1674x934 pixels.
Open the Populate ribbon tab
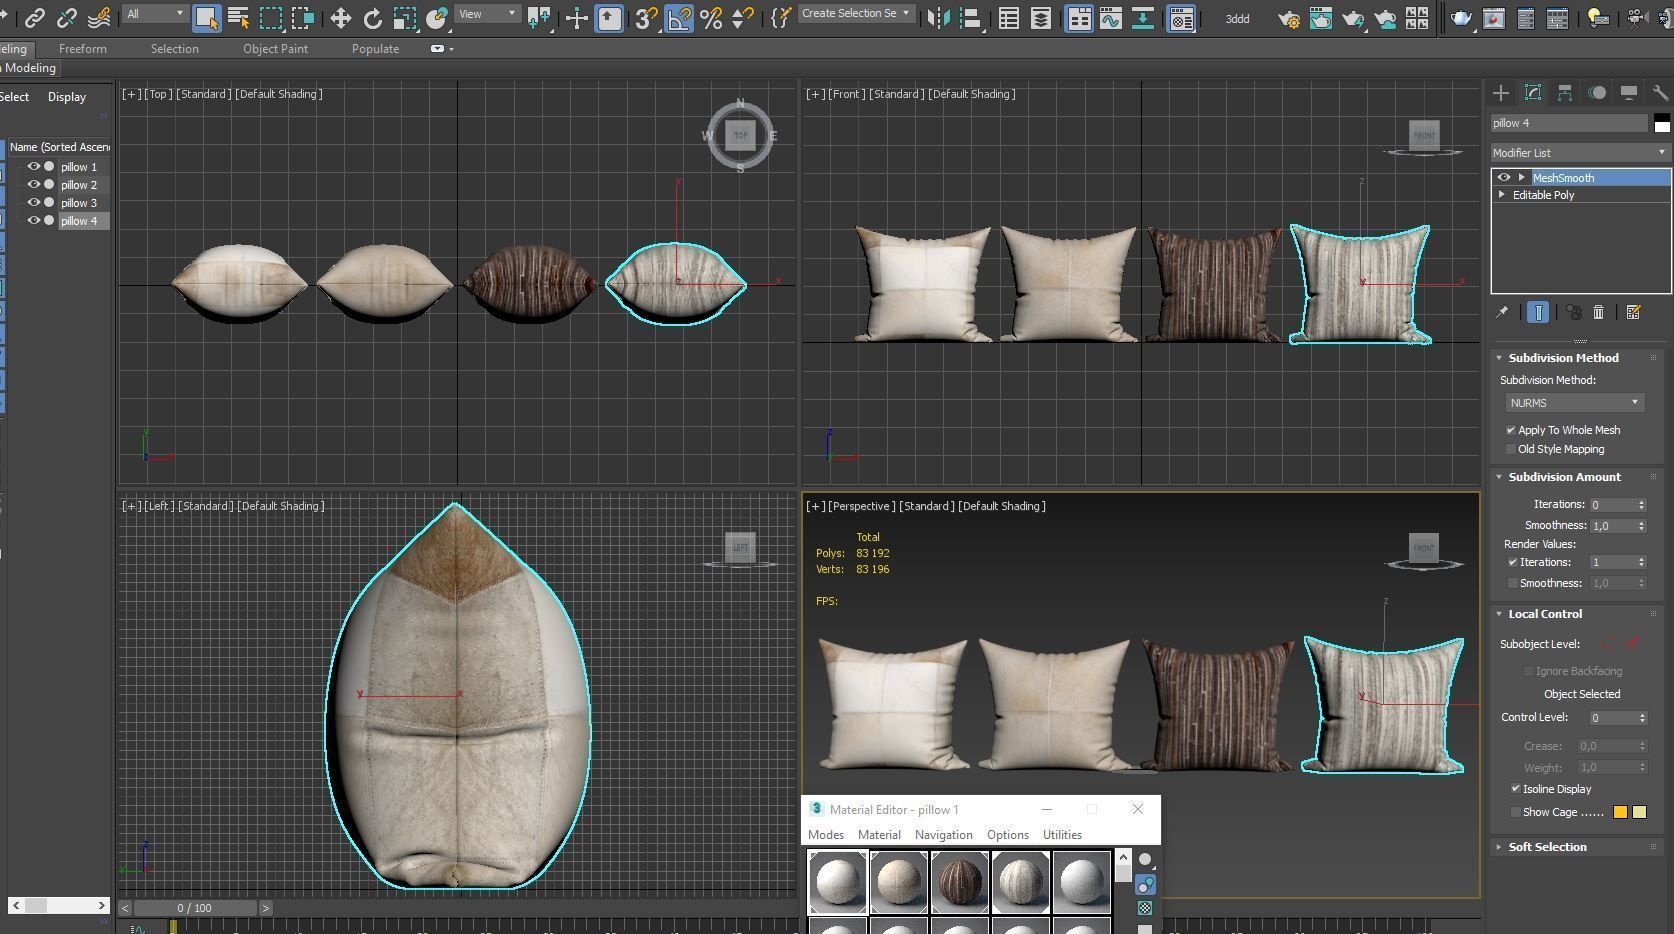pos(375,49)
